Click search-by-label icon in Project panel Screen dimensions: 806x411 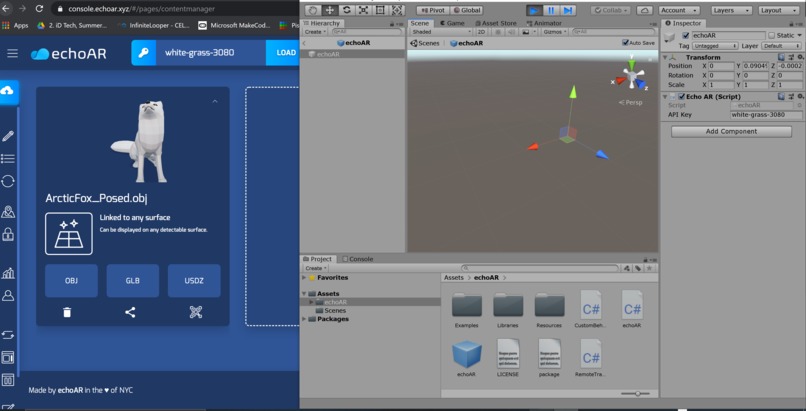638,268
